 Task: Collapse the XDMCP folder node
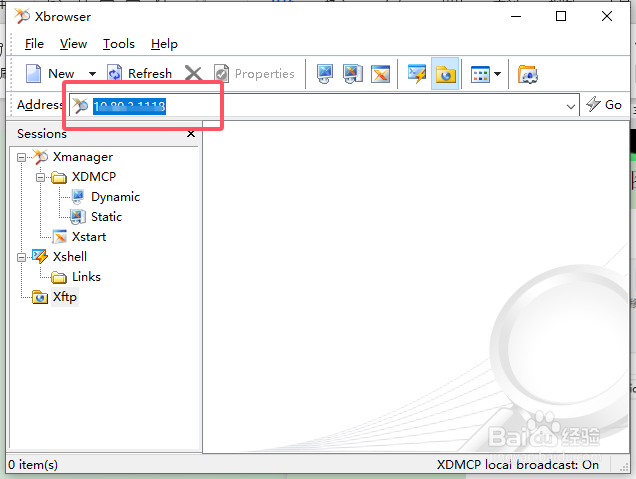tap(40, 177)
